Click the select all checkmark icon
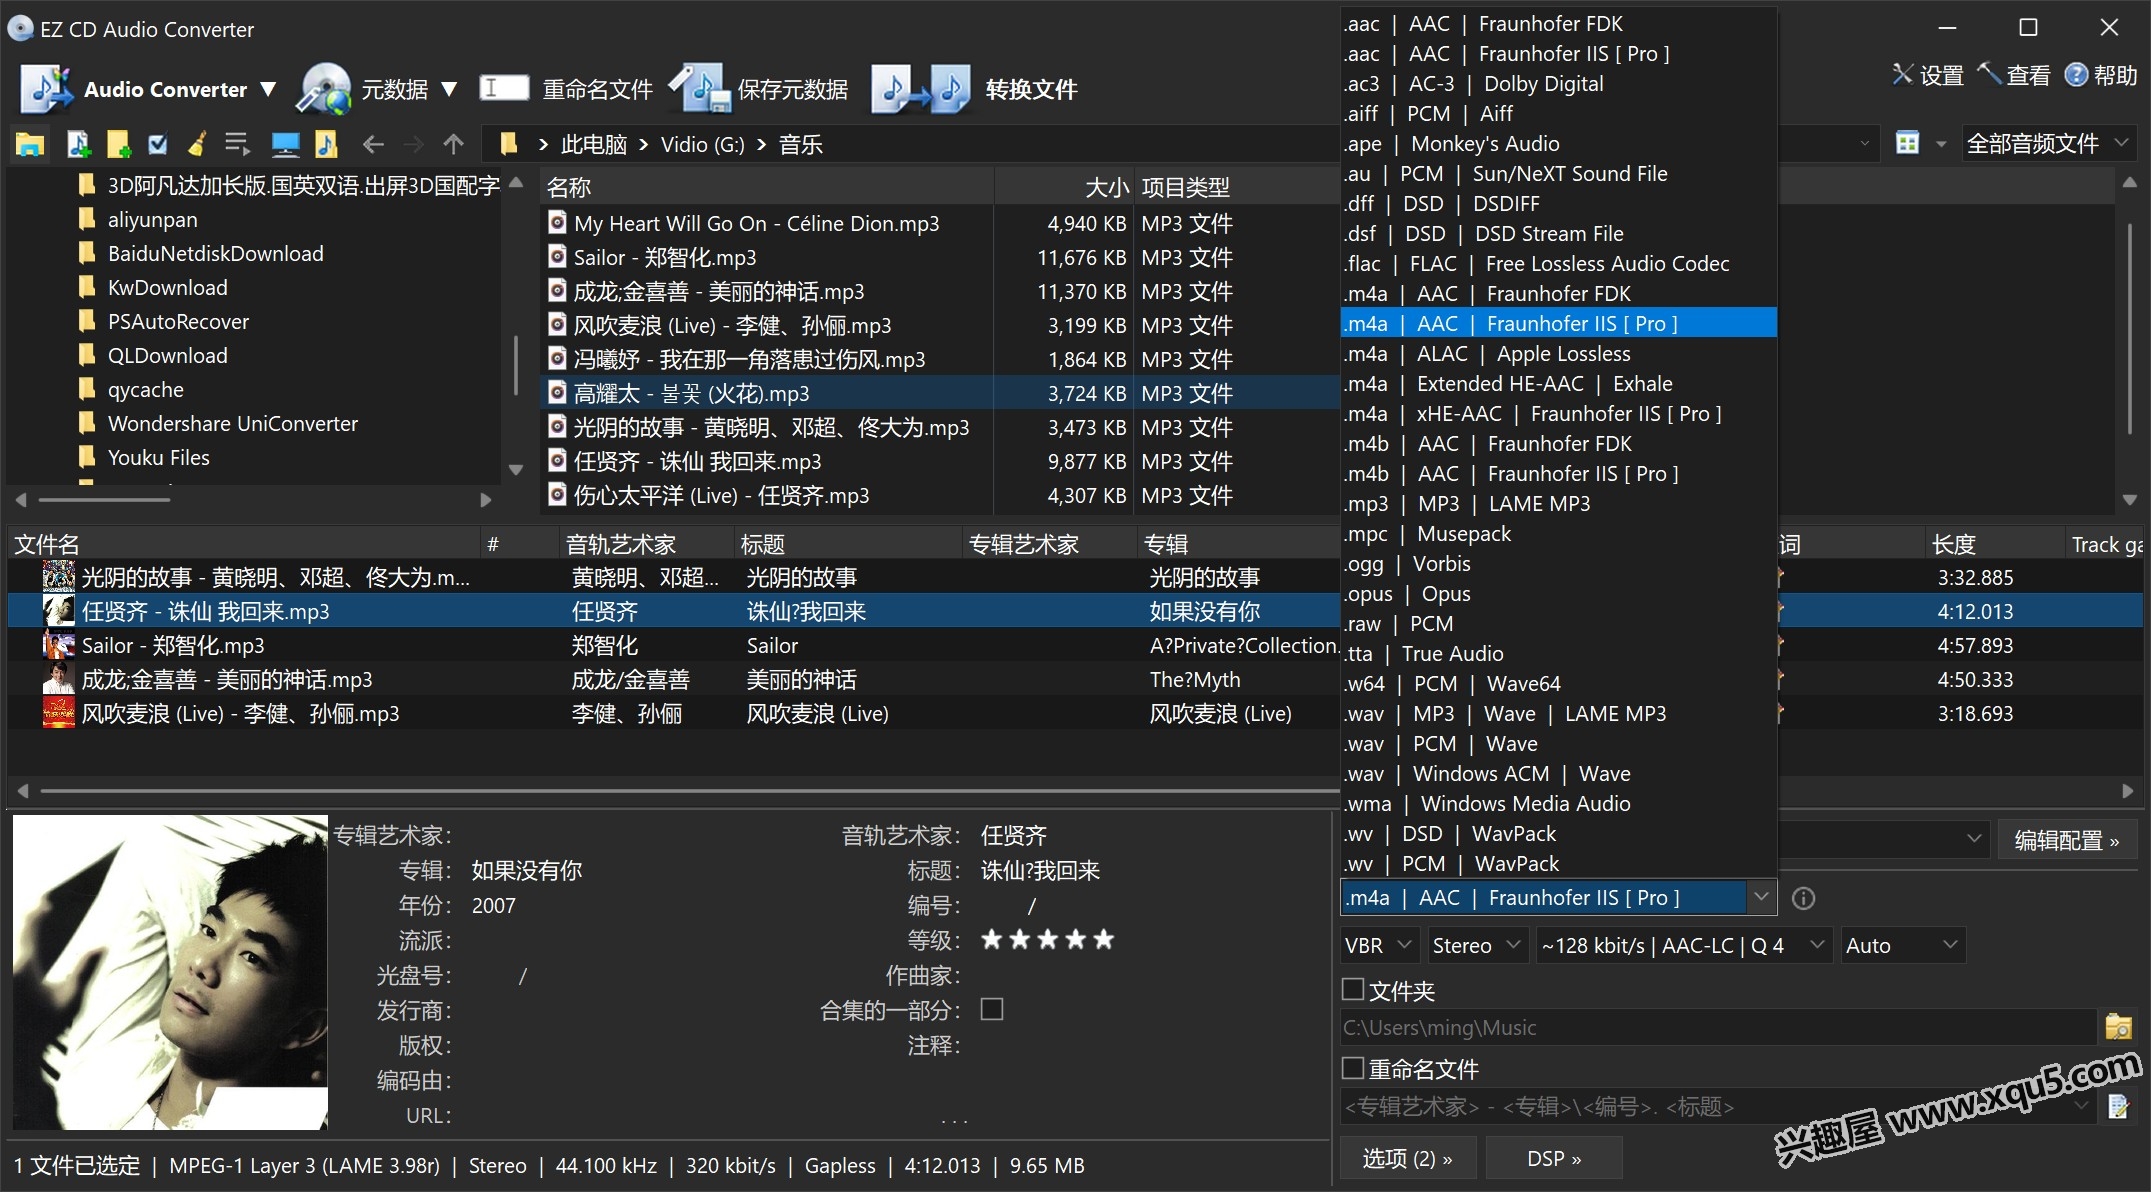Image resolution: width=2151 pixels, height=1192 pixels. (x=158, y=145)
